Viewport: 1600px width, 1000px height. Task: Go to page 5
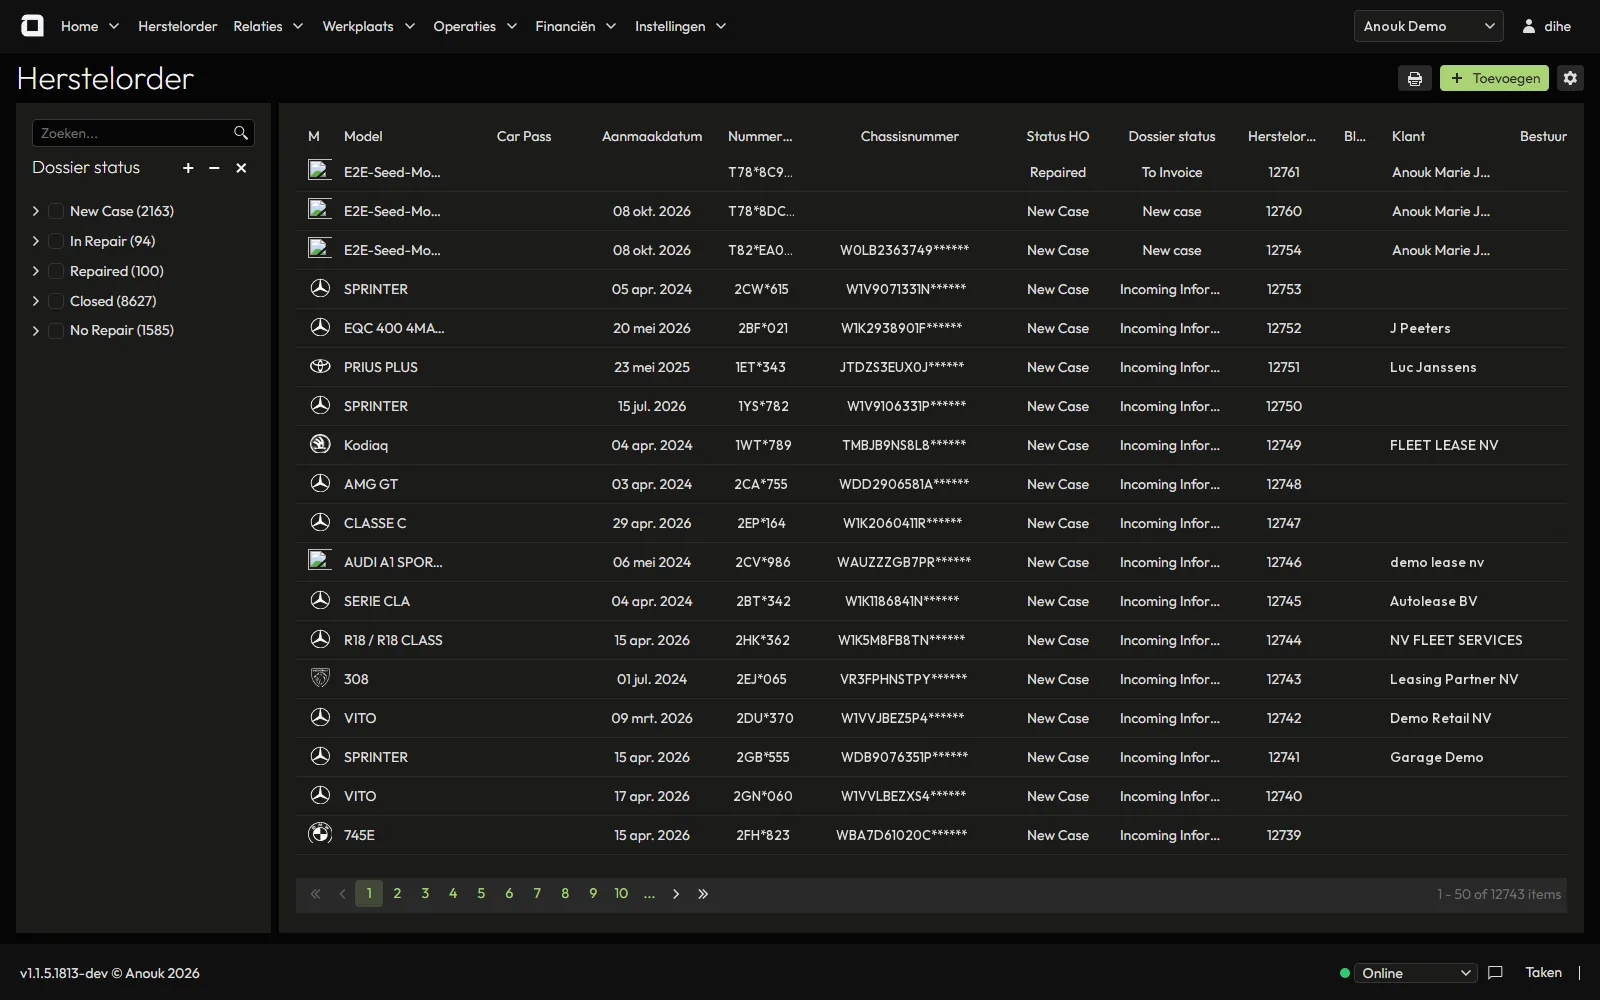coord(481,894)
